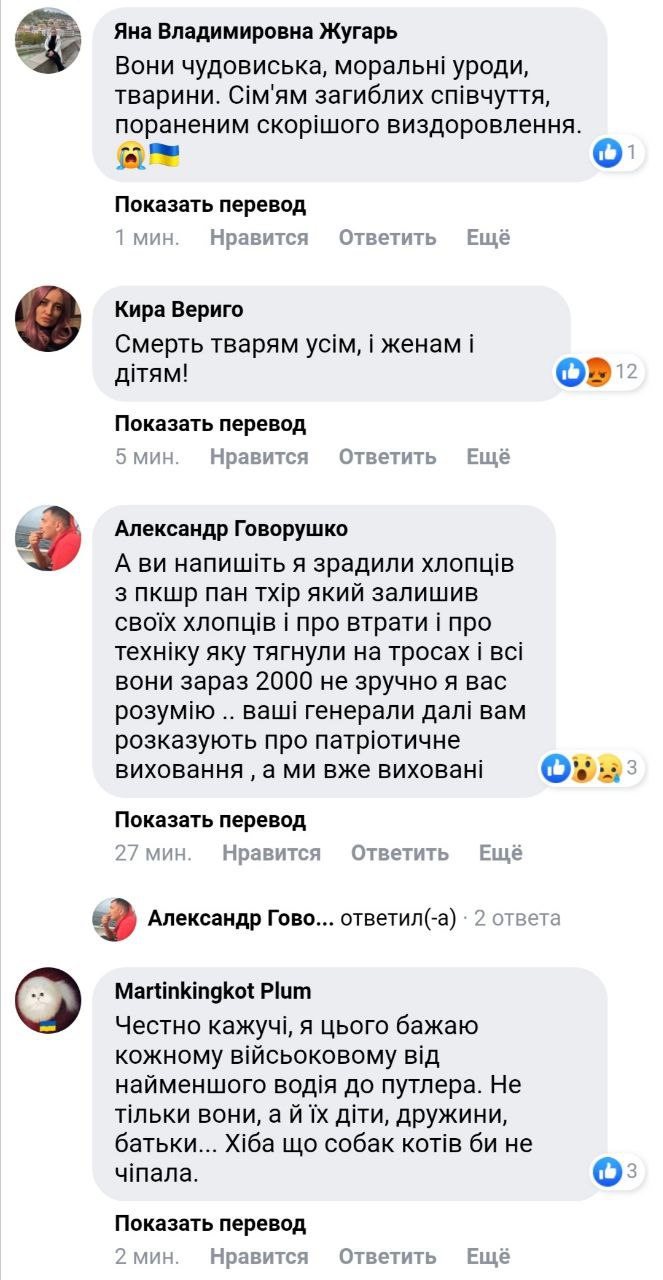Like Кира Вериго's comment via Нравится
This screenshot has height=1280, width=663.
click(259, 457)
